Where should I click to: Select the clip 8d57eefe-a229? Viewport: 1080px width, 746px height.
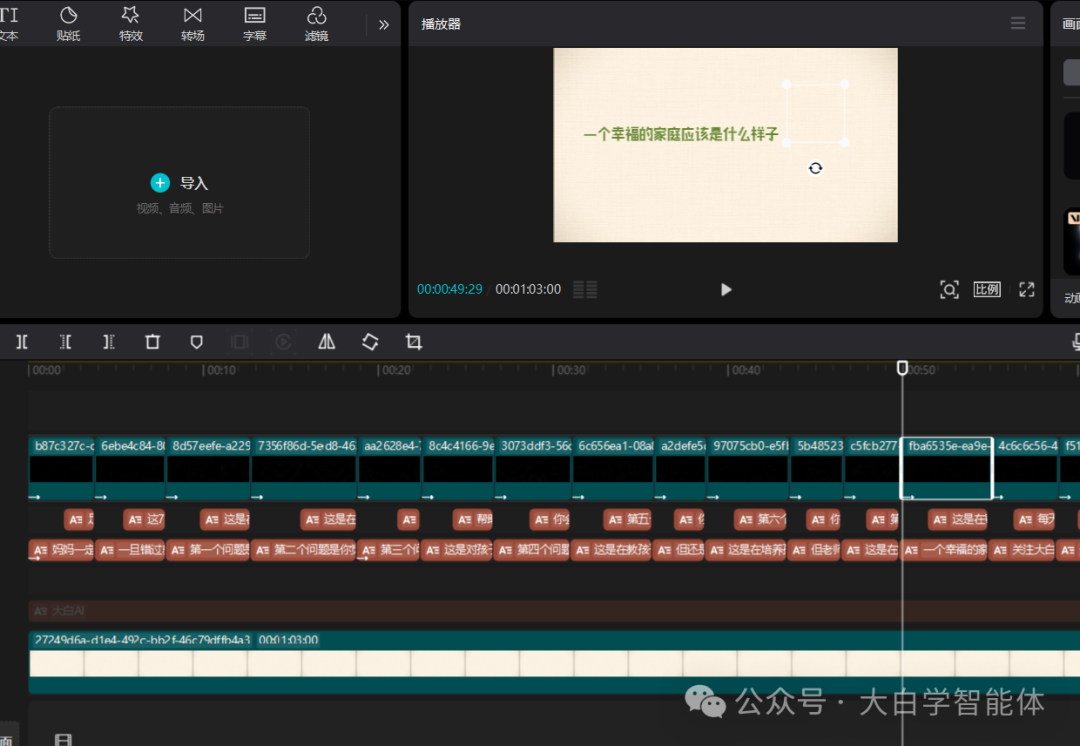209,468
